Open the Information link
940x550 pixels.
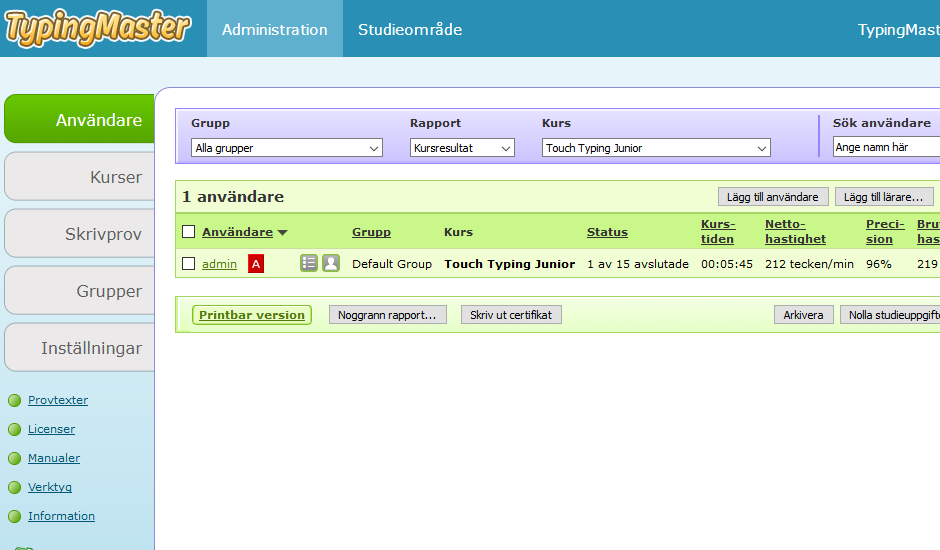pos(61,516)
